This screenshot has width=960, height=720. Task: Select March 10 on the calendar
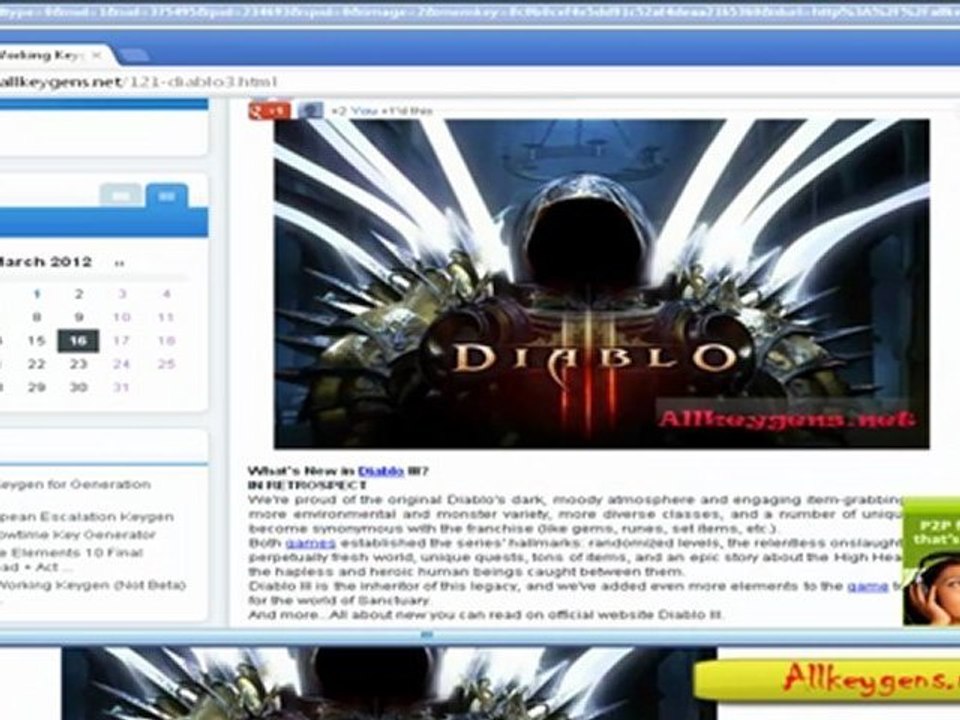[122, 318]
